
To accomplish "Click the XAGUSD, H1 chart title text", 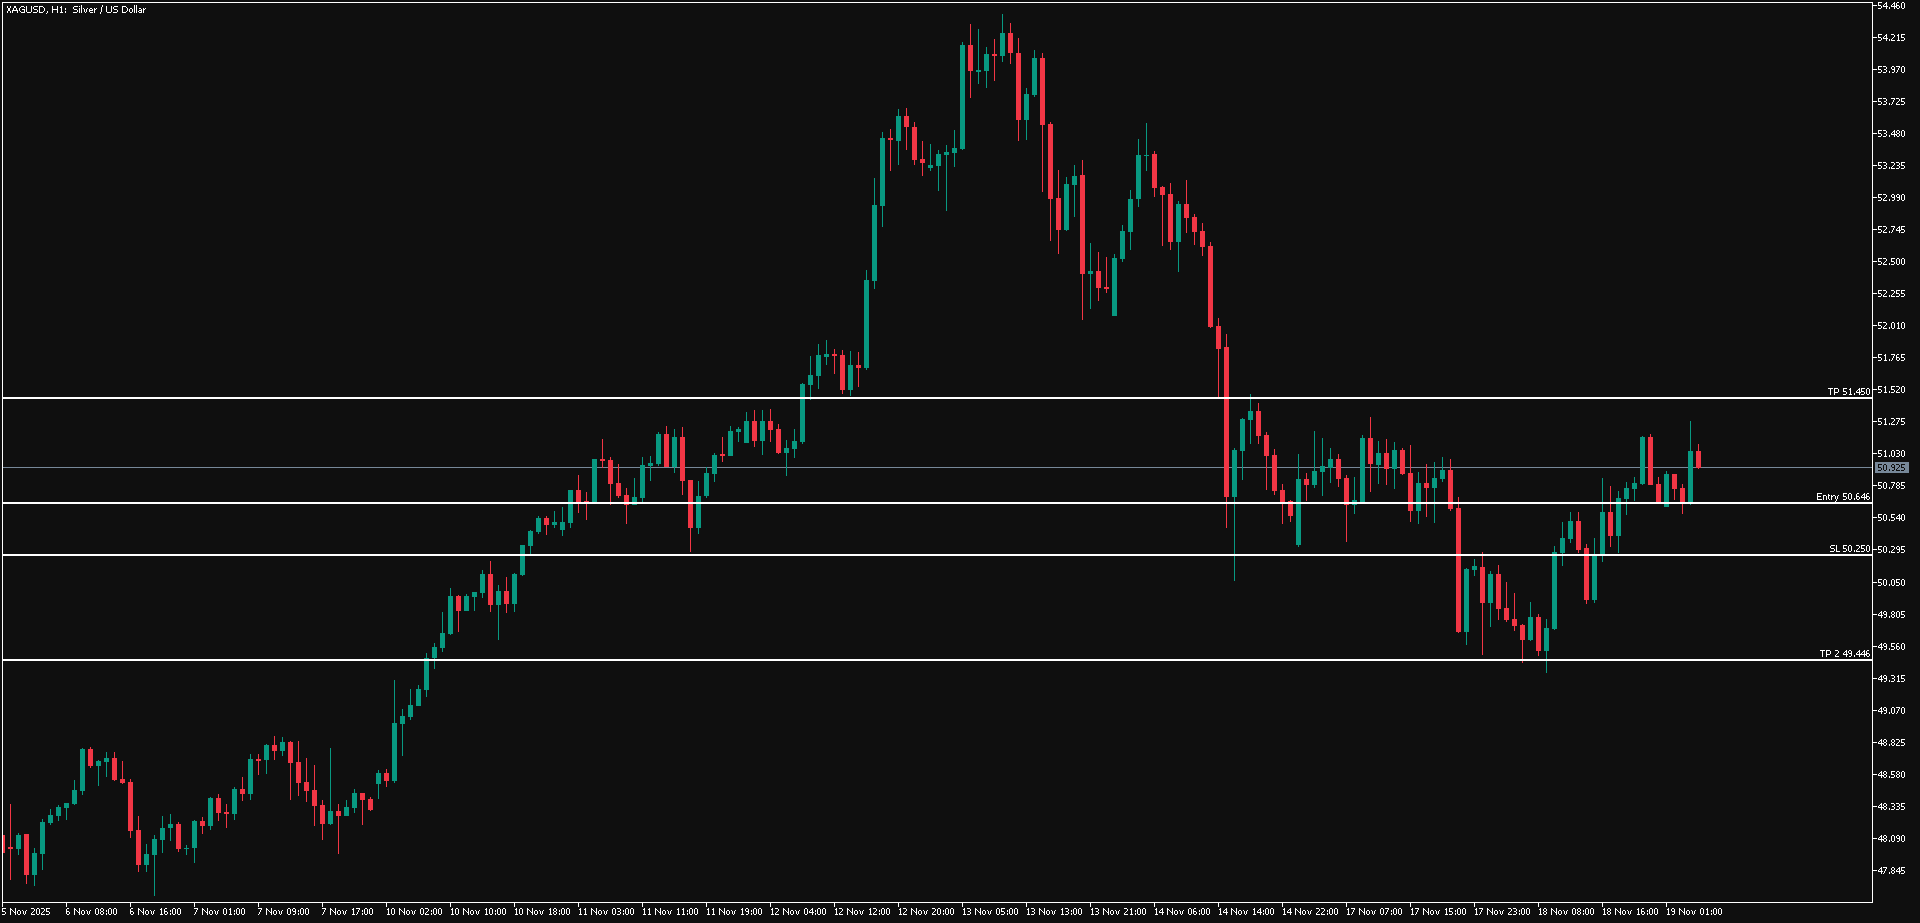I will tap(76, 10).
